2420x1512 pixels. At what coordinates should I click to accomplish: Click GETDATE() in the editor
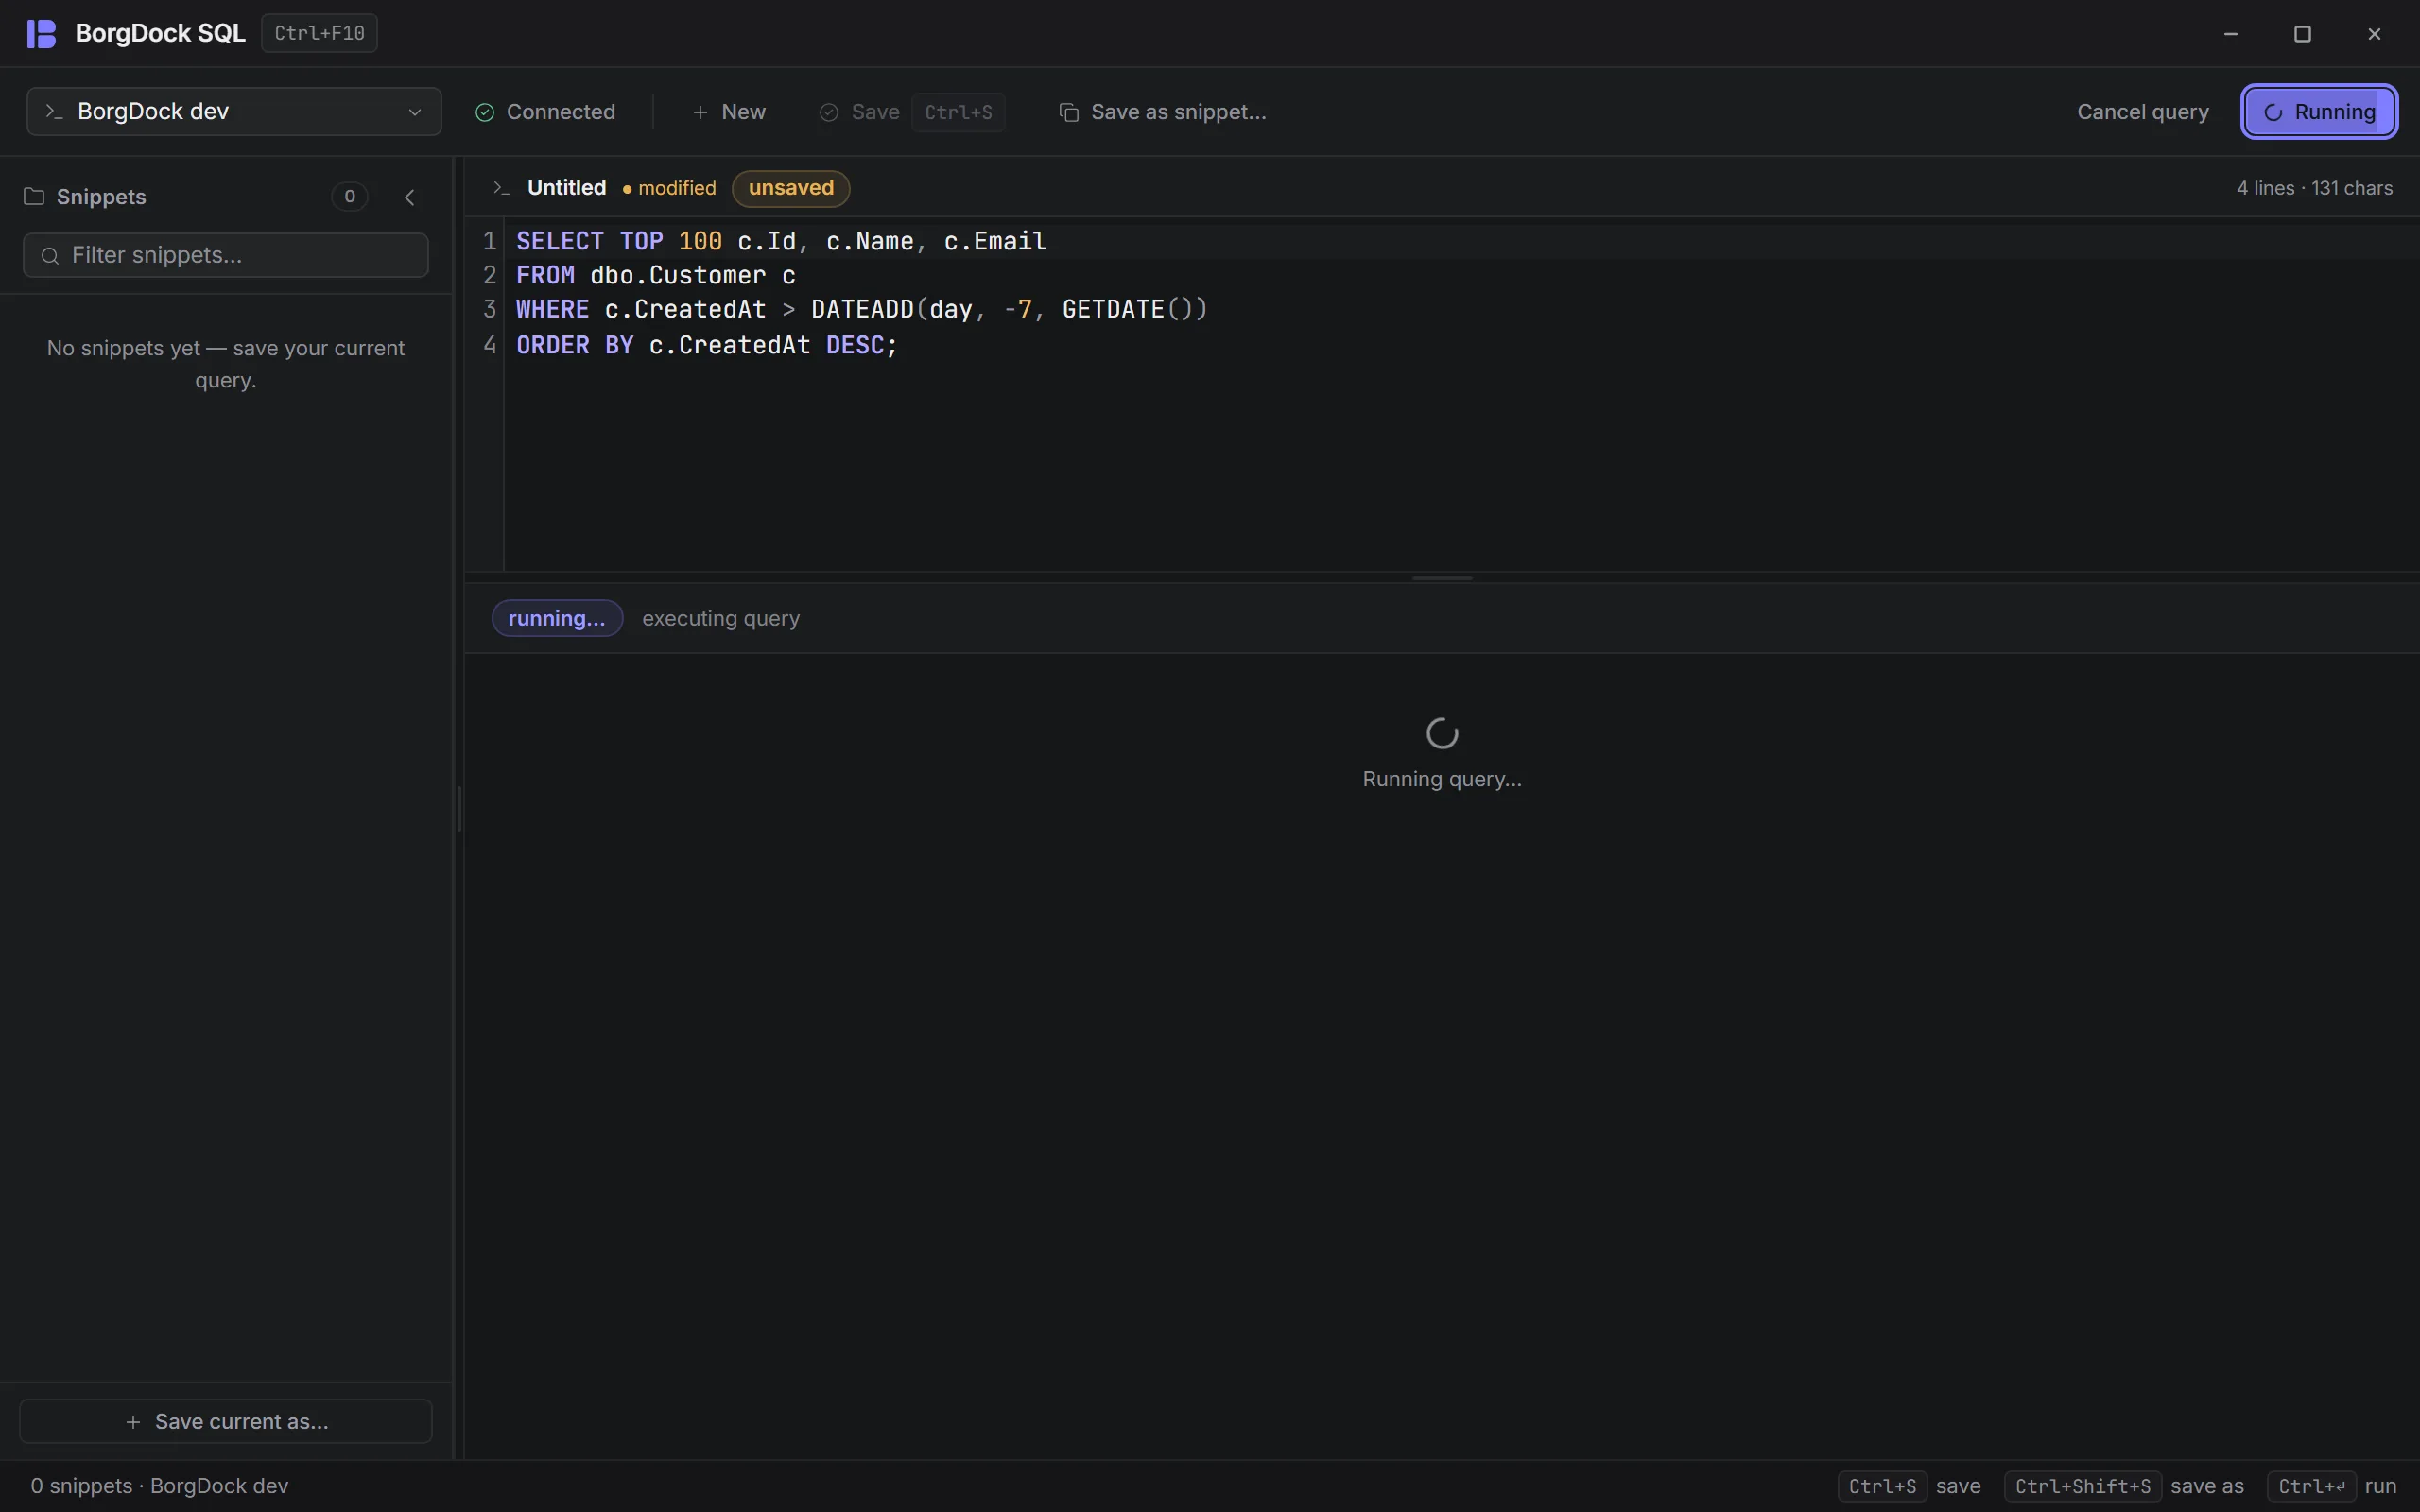[x=1135, y=309]
